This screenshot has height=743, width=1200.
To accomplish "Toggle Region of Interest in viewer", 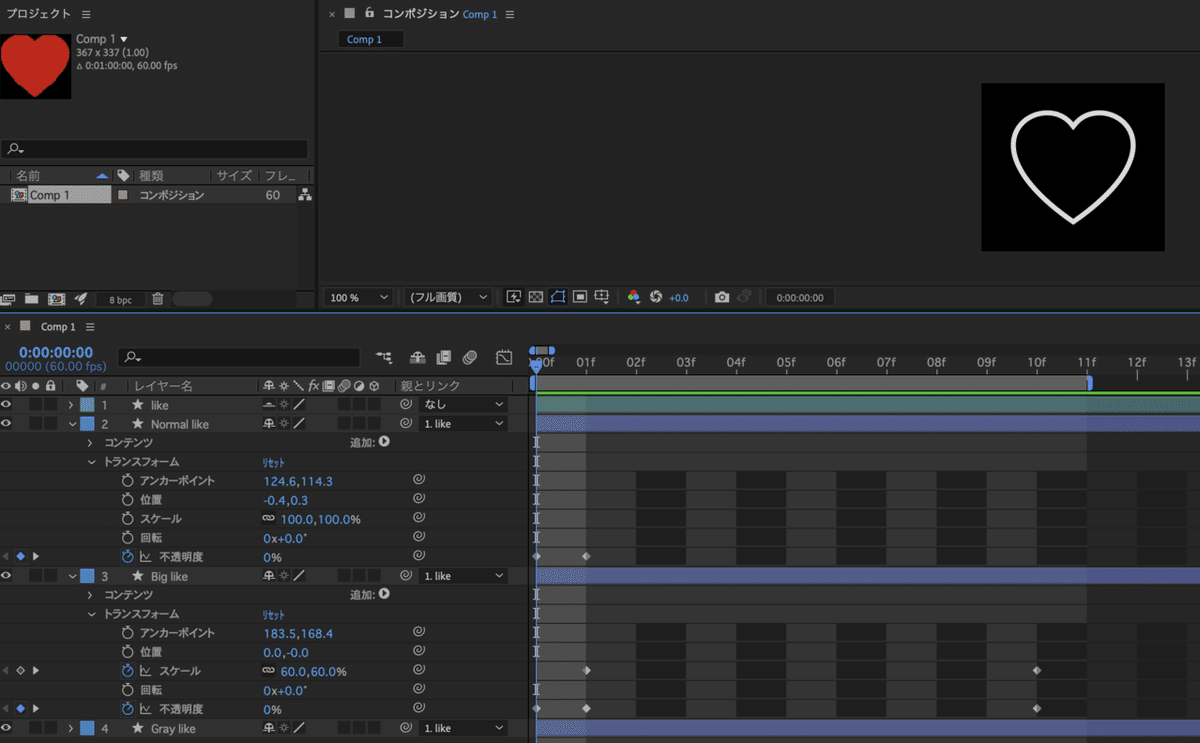I will coord(580,297).
